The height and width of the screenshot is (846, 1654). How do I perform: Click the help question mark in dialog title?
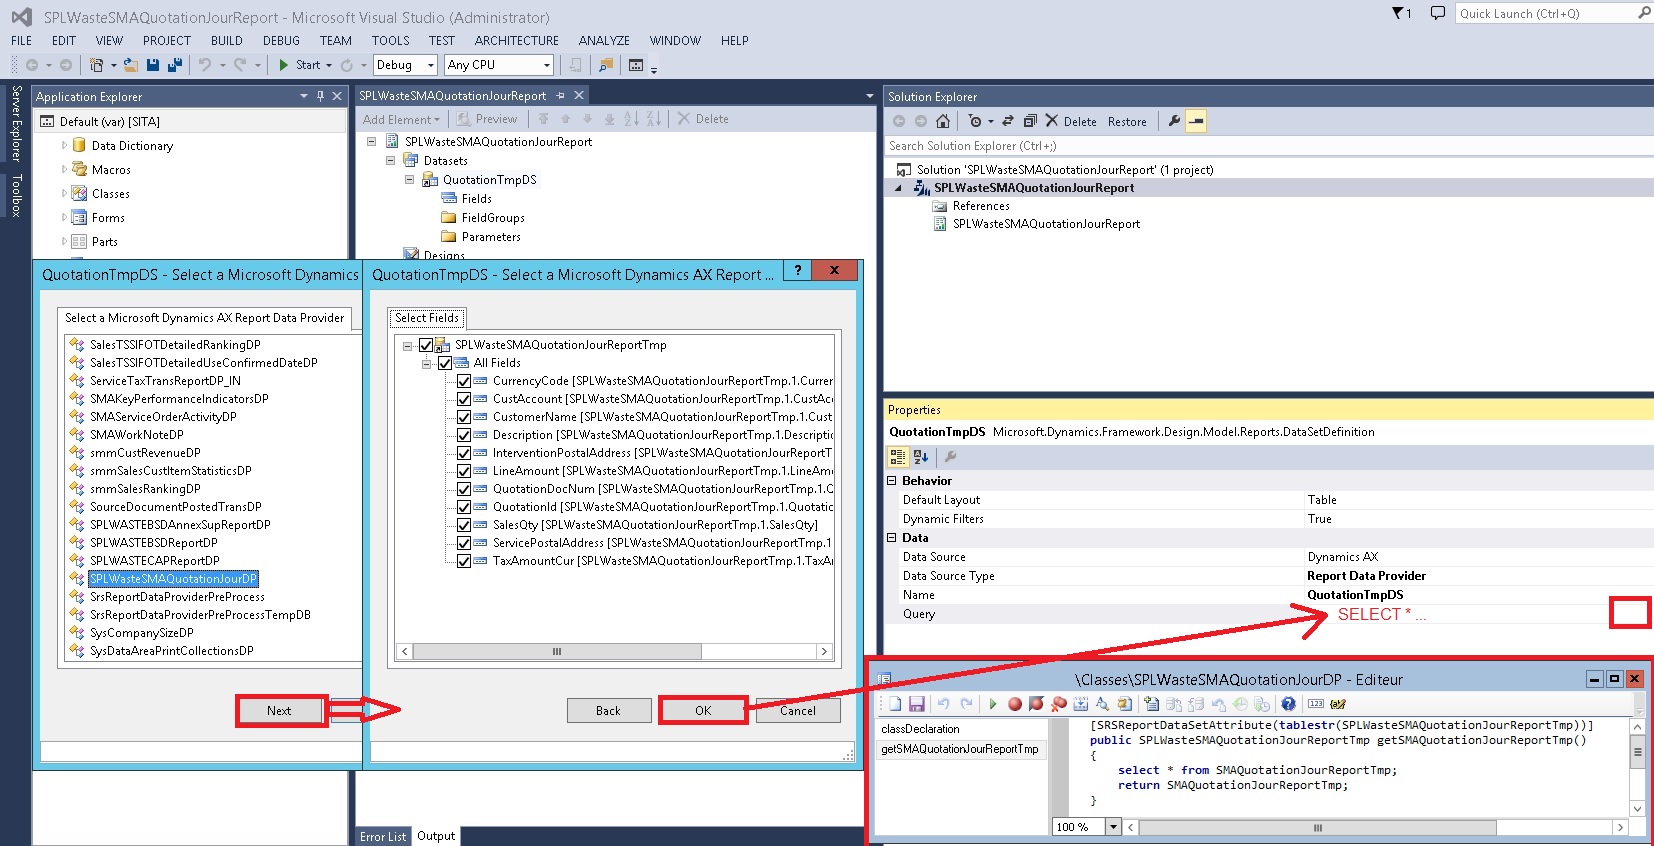797,271
